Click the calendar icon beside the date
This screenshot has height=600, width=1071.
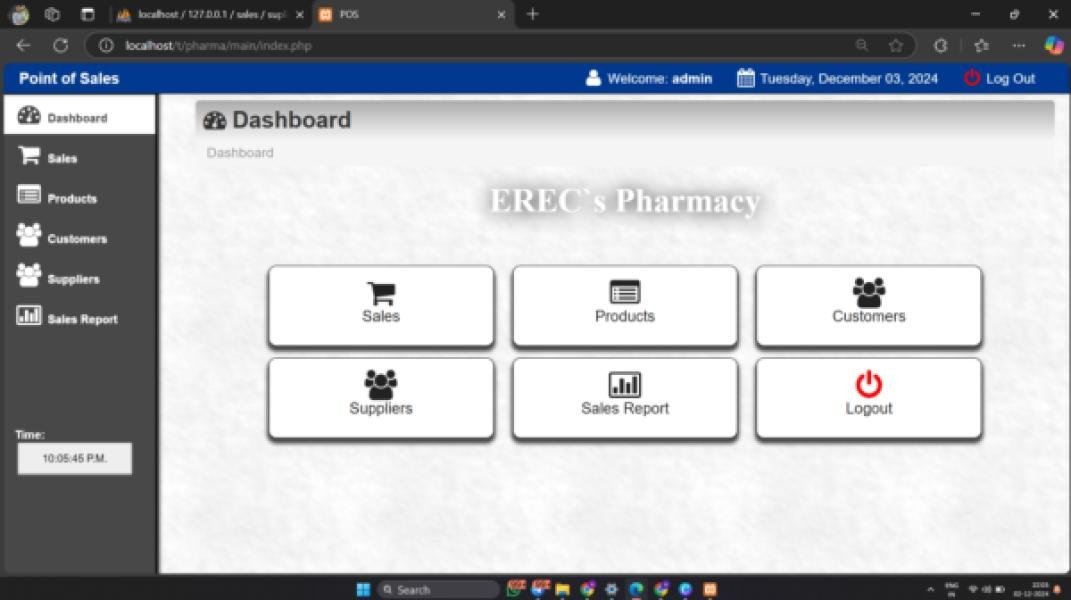click(x=744, y=78)
